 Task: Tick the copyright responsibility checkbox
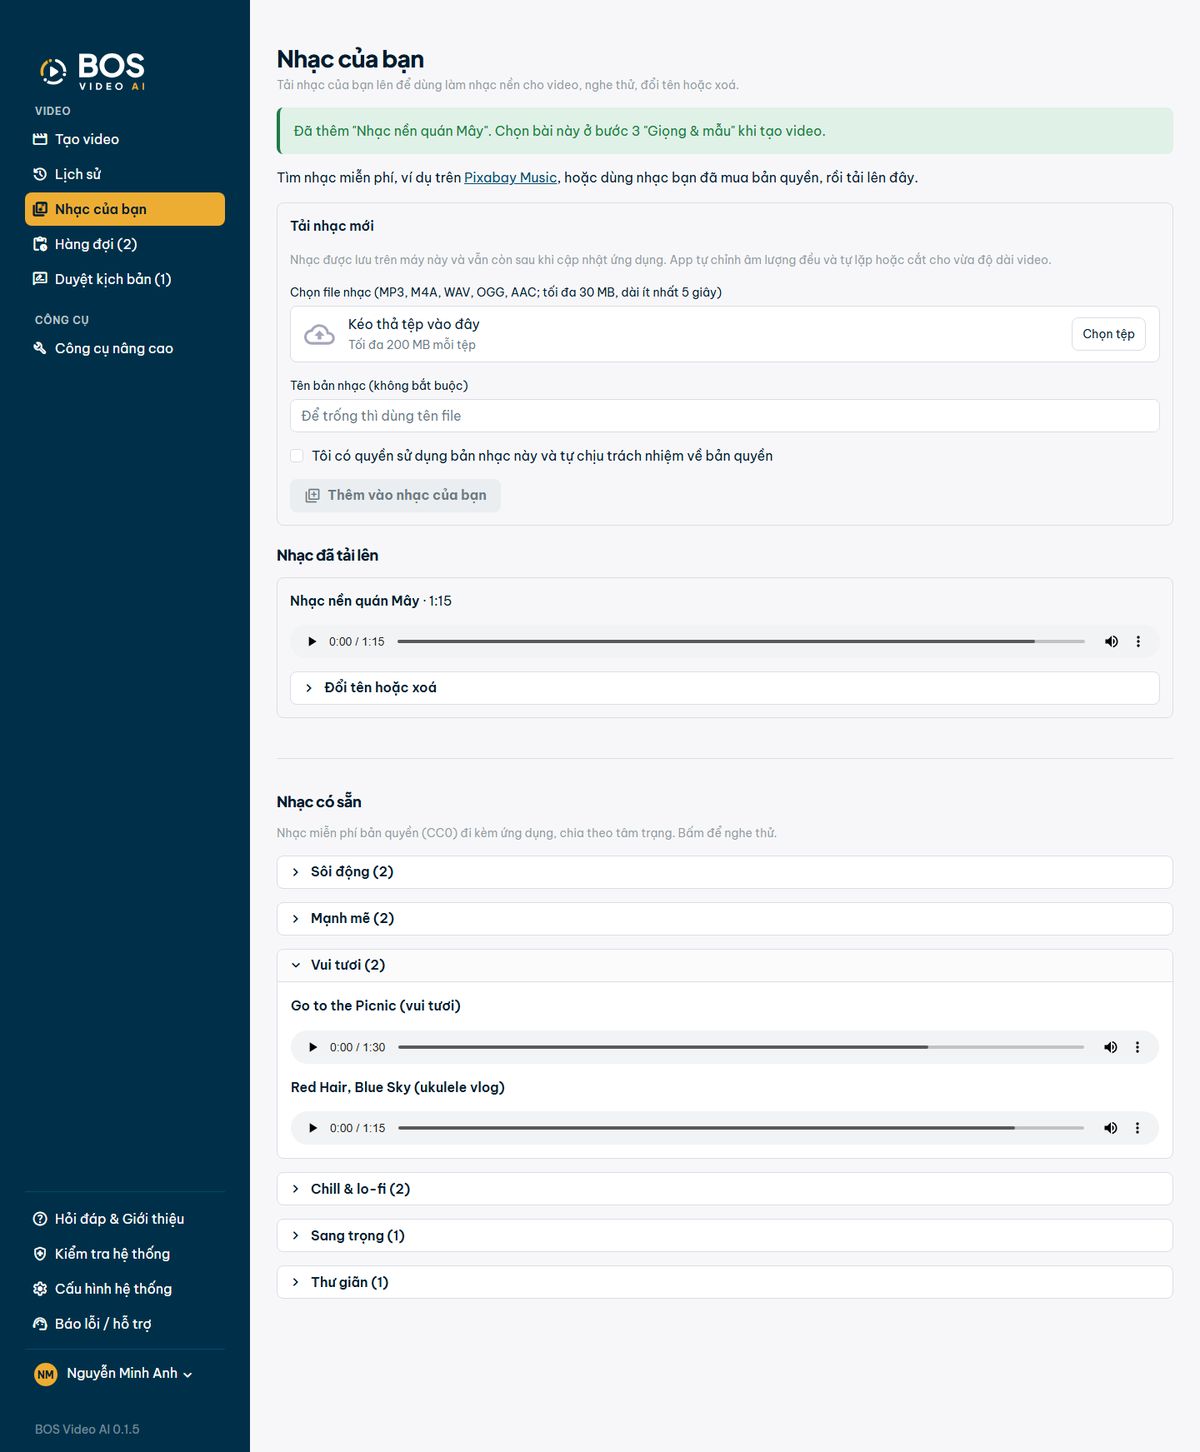297,456
